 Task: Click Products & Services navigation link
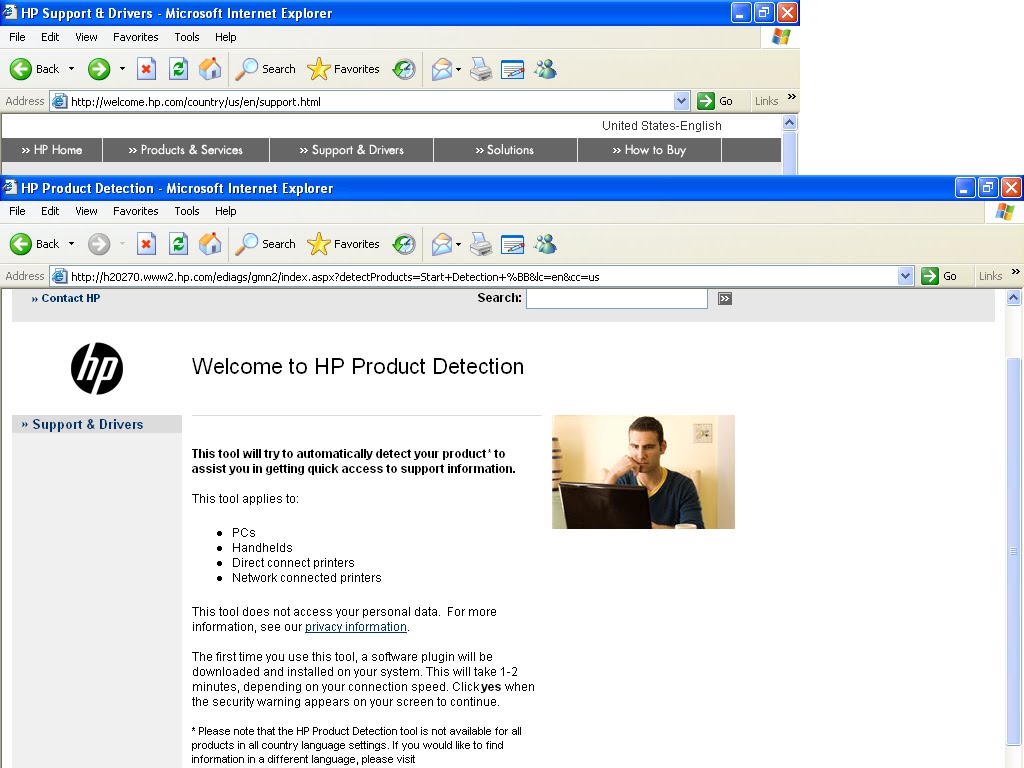coord(185,150)
